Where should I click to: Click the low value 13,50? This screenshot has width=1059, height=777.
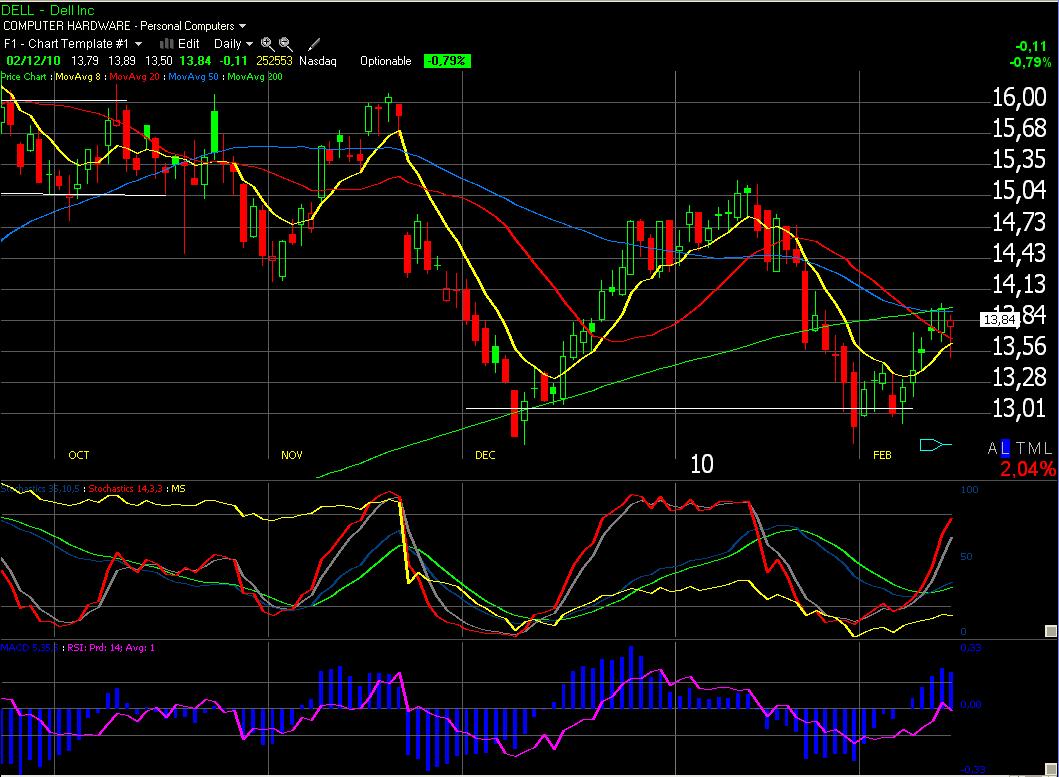159,61
